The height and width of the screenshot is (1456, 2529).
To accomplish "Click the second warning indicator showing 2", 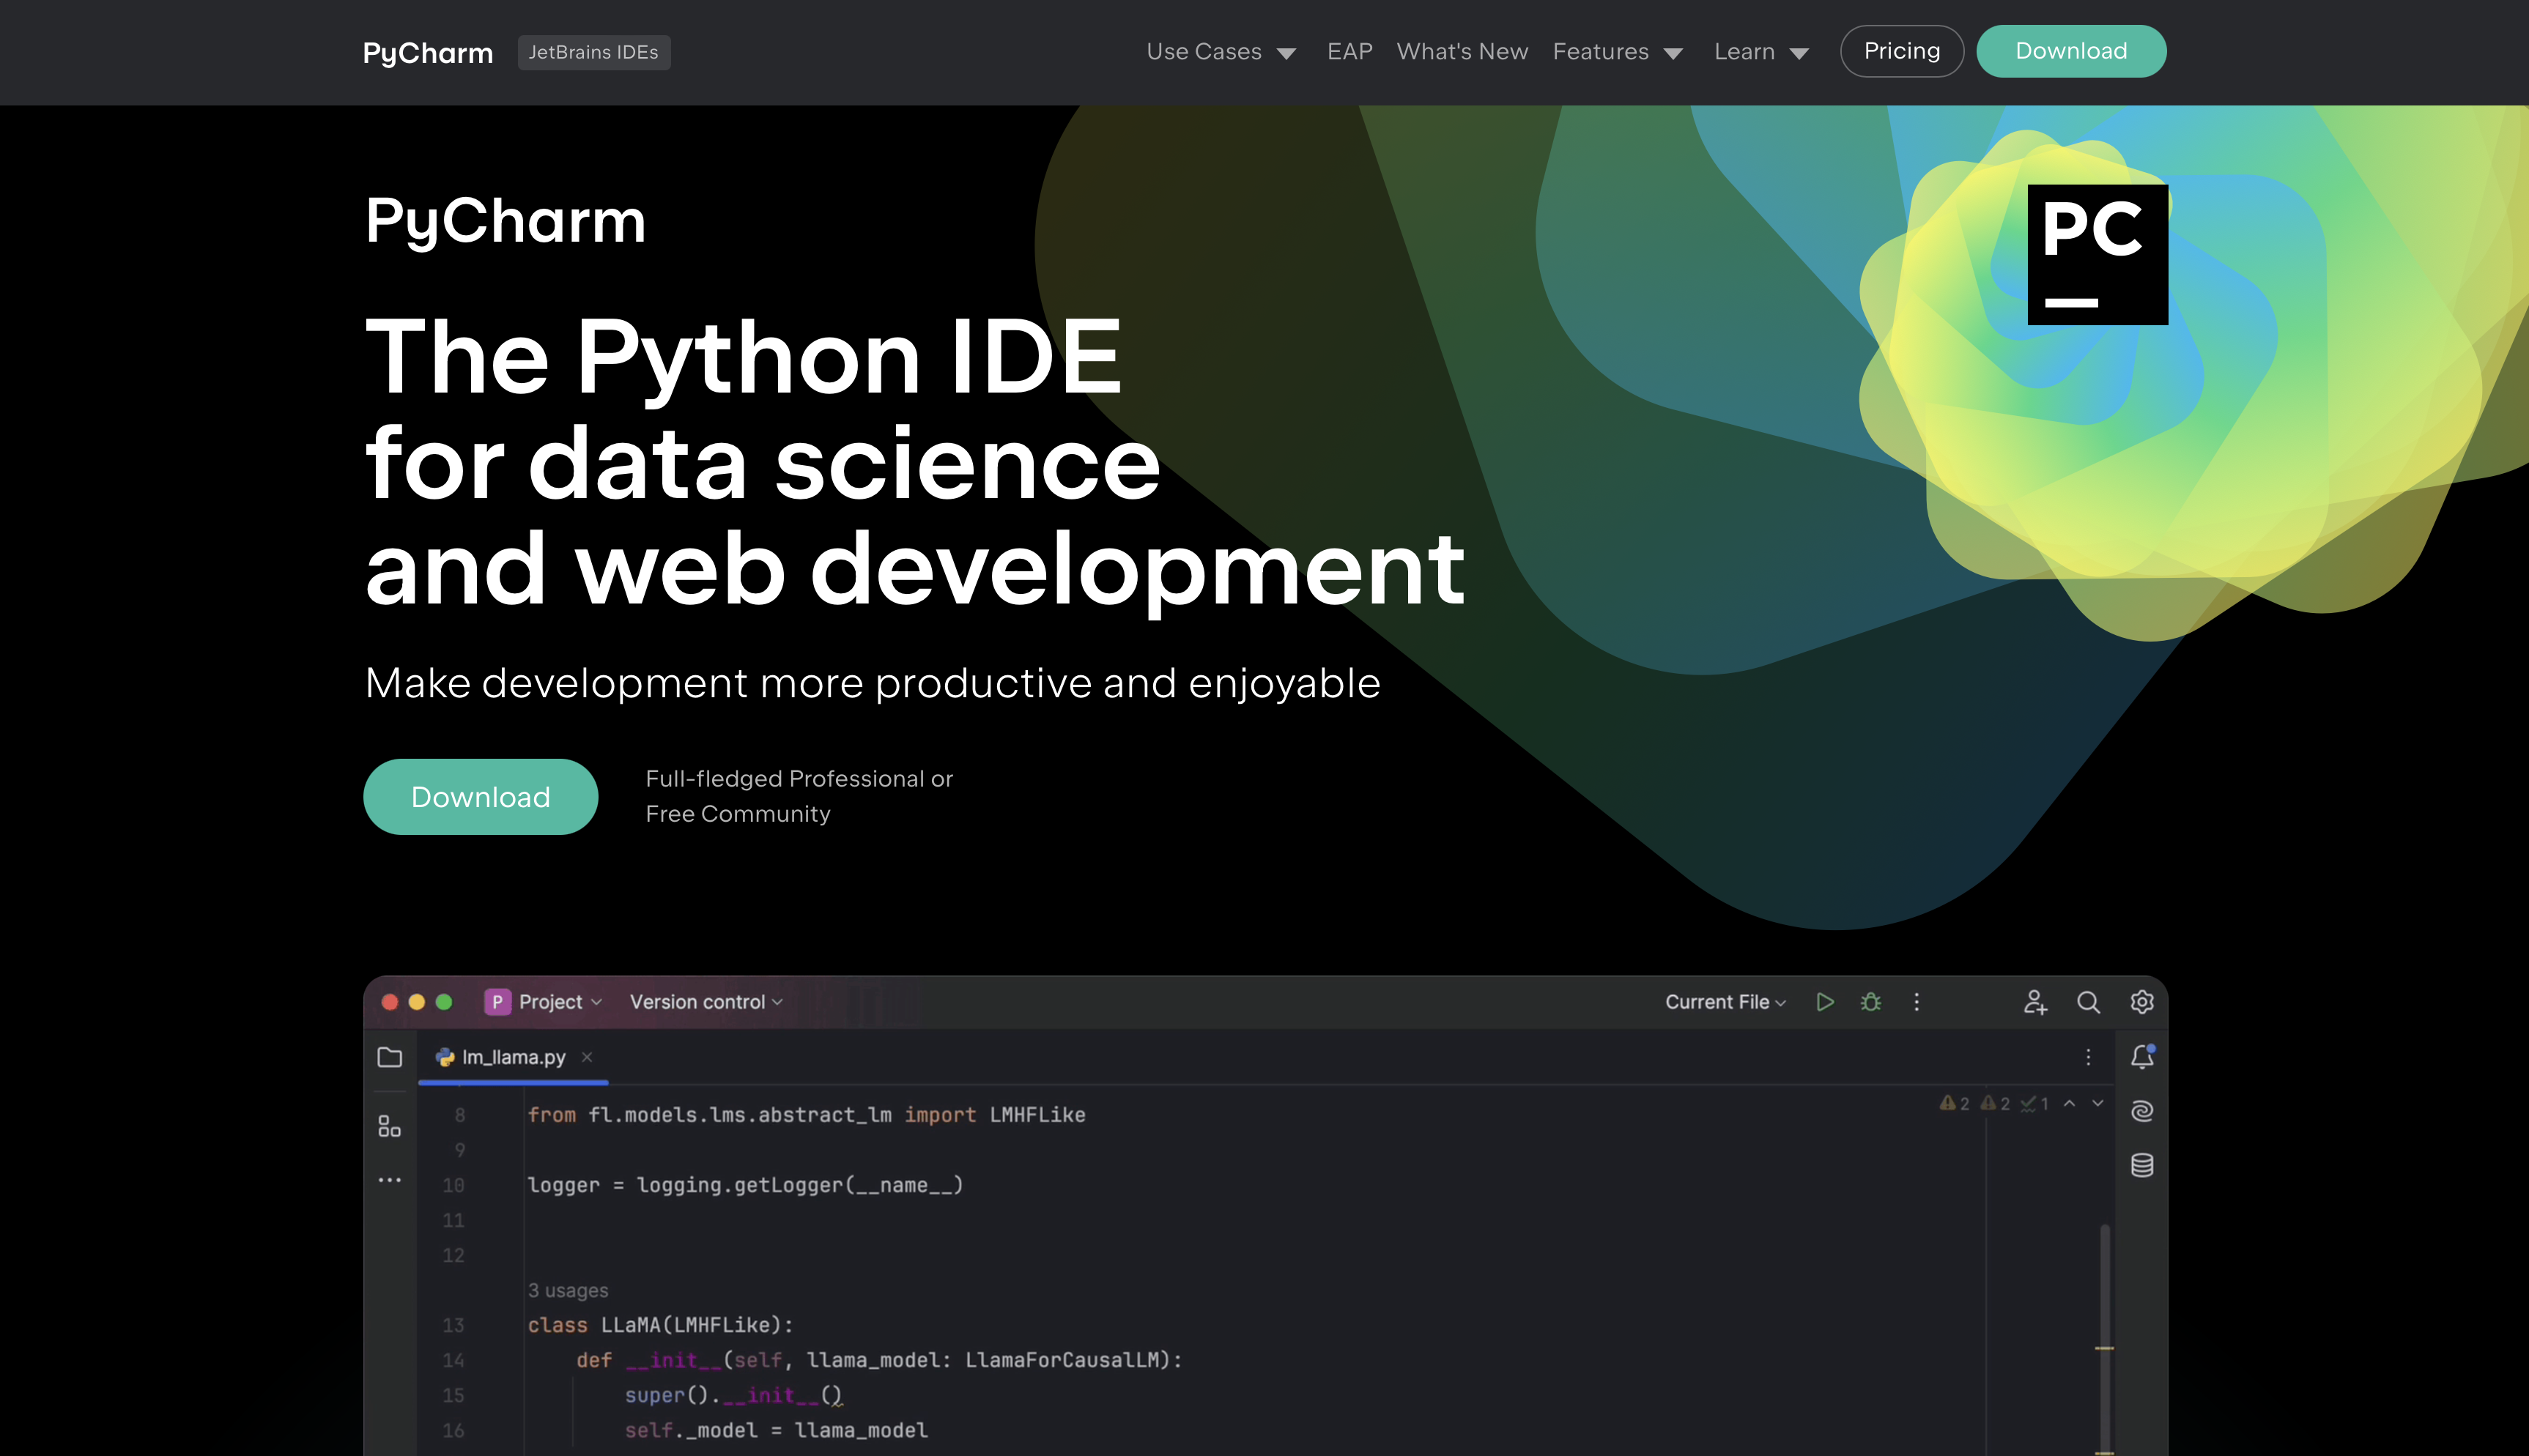I will tap(1995, 1103).
